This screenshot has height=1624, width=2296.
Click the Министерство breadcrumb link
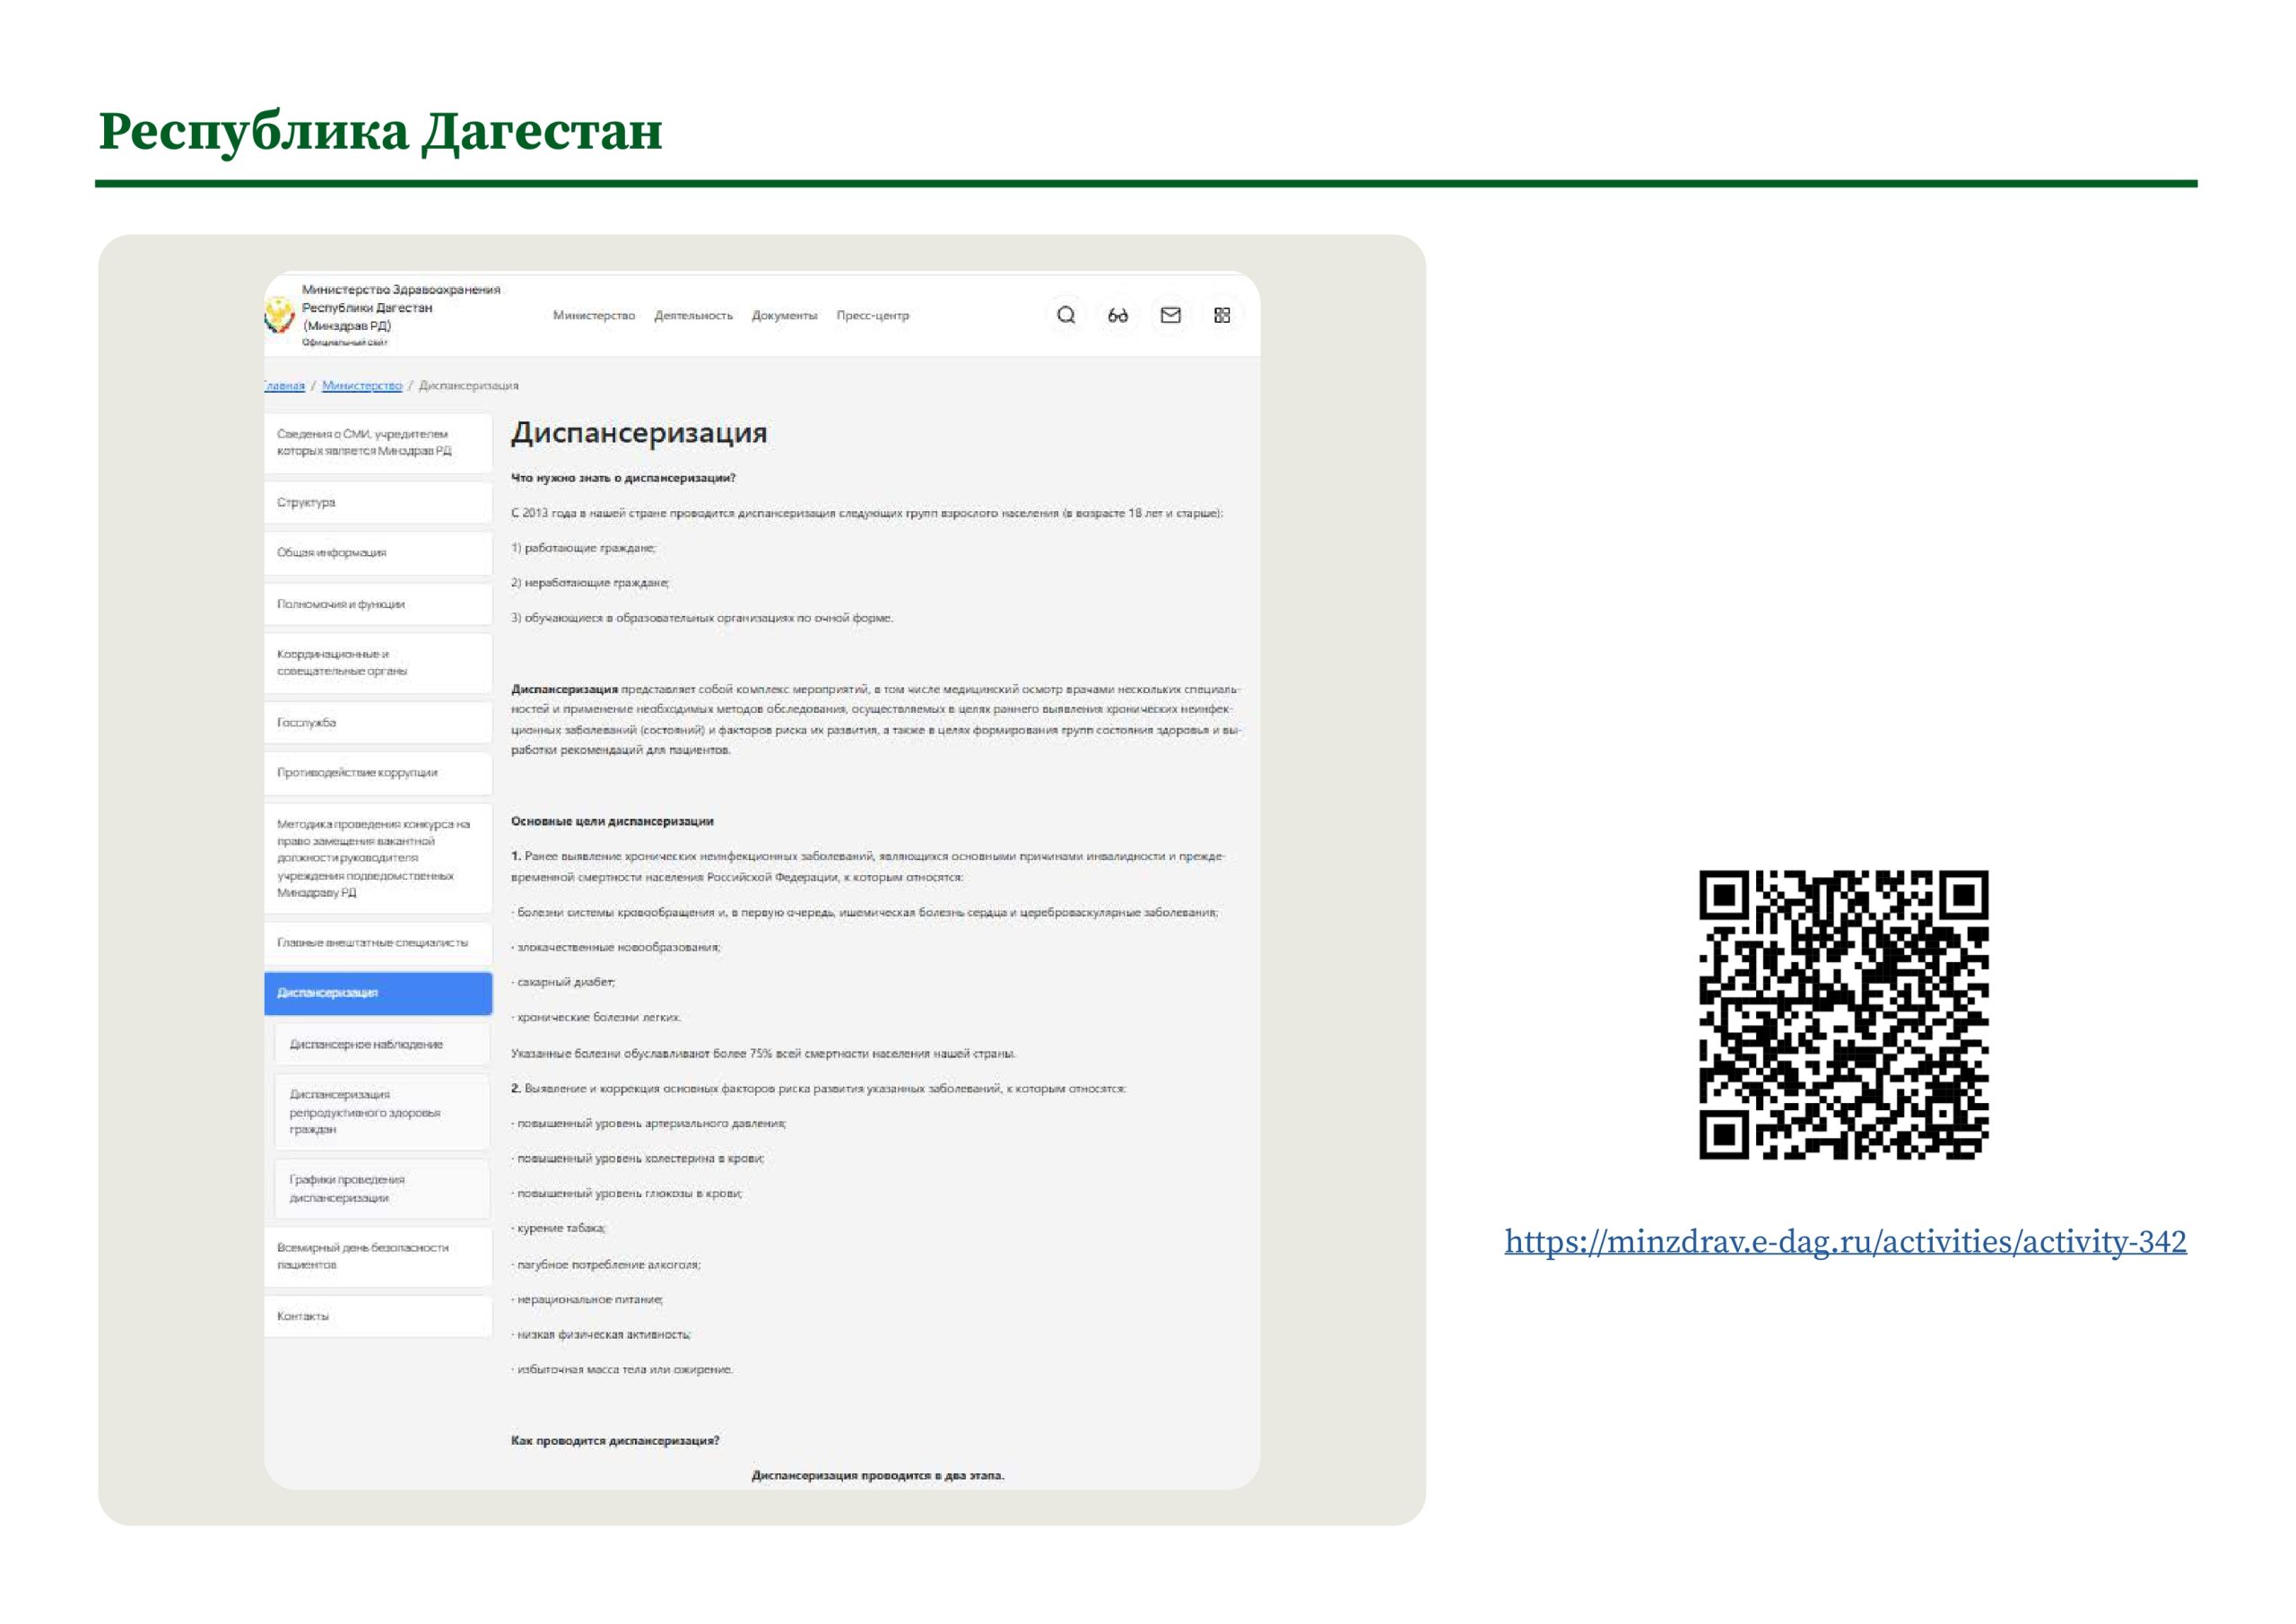(x=362, y=385)
